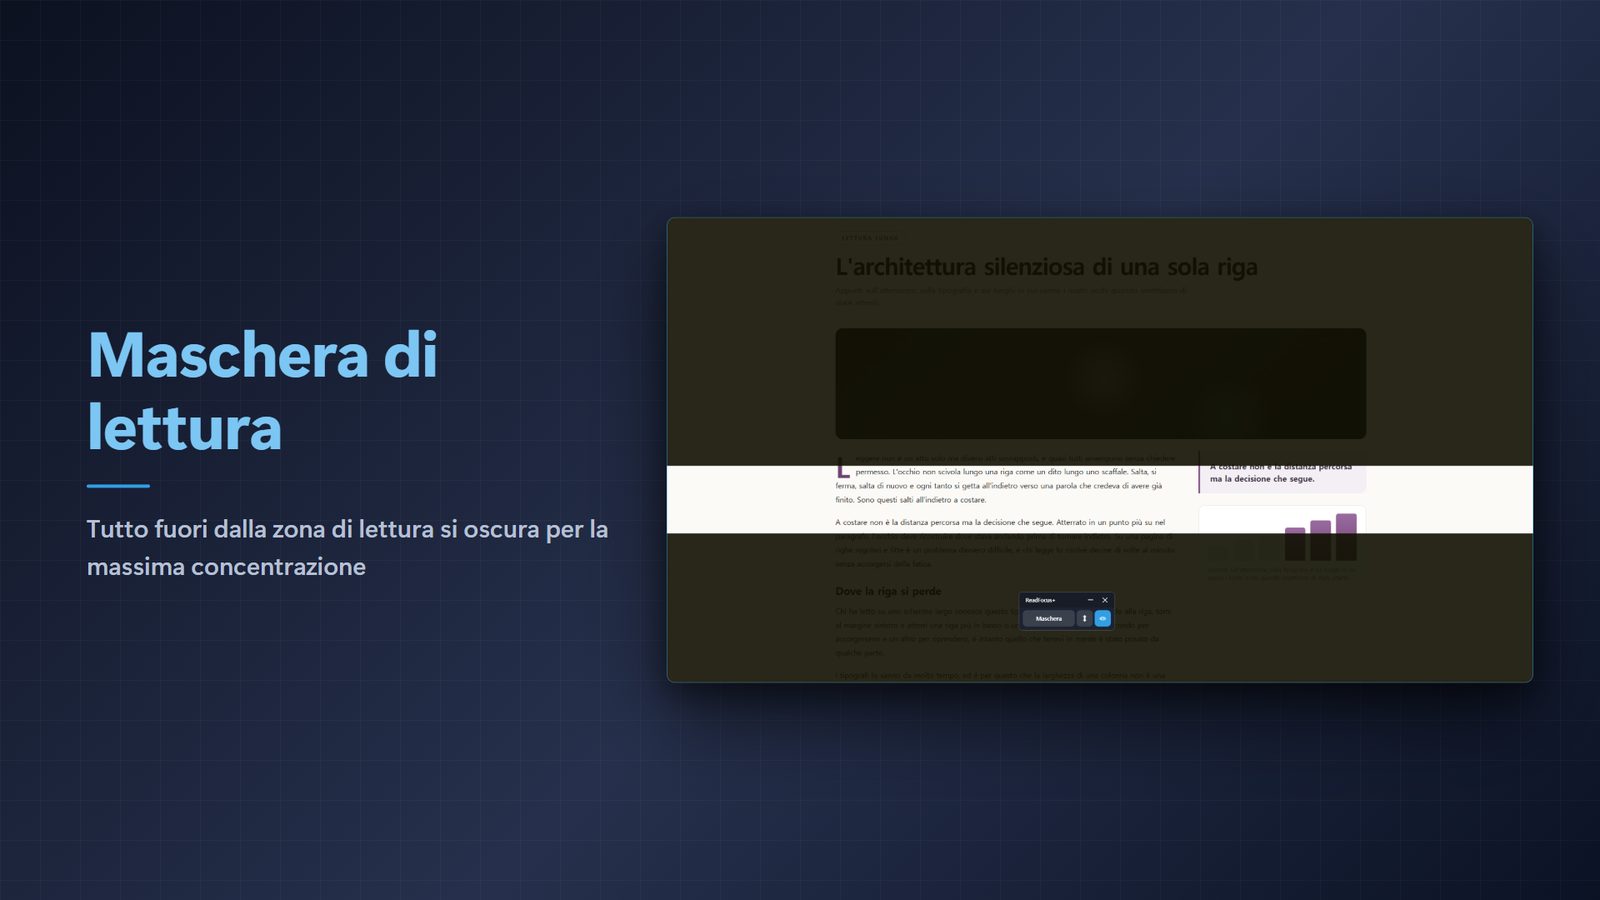Click the vertical arrows height icon
The height and width of the screenshot is (900, 1600).
[x=1084, y=619]
